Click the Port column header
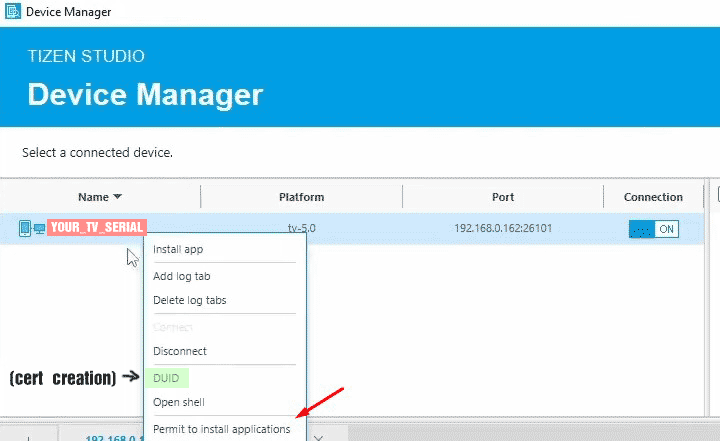The height and width of the screenshot is (441, 720). click(x=503, y=197)
